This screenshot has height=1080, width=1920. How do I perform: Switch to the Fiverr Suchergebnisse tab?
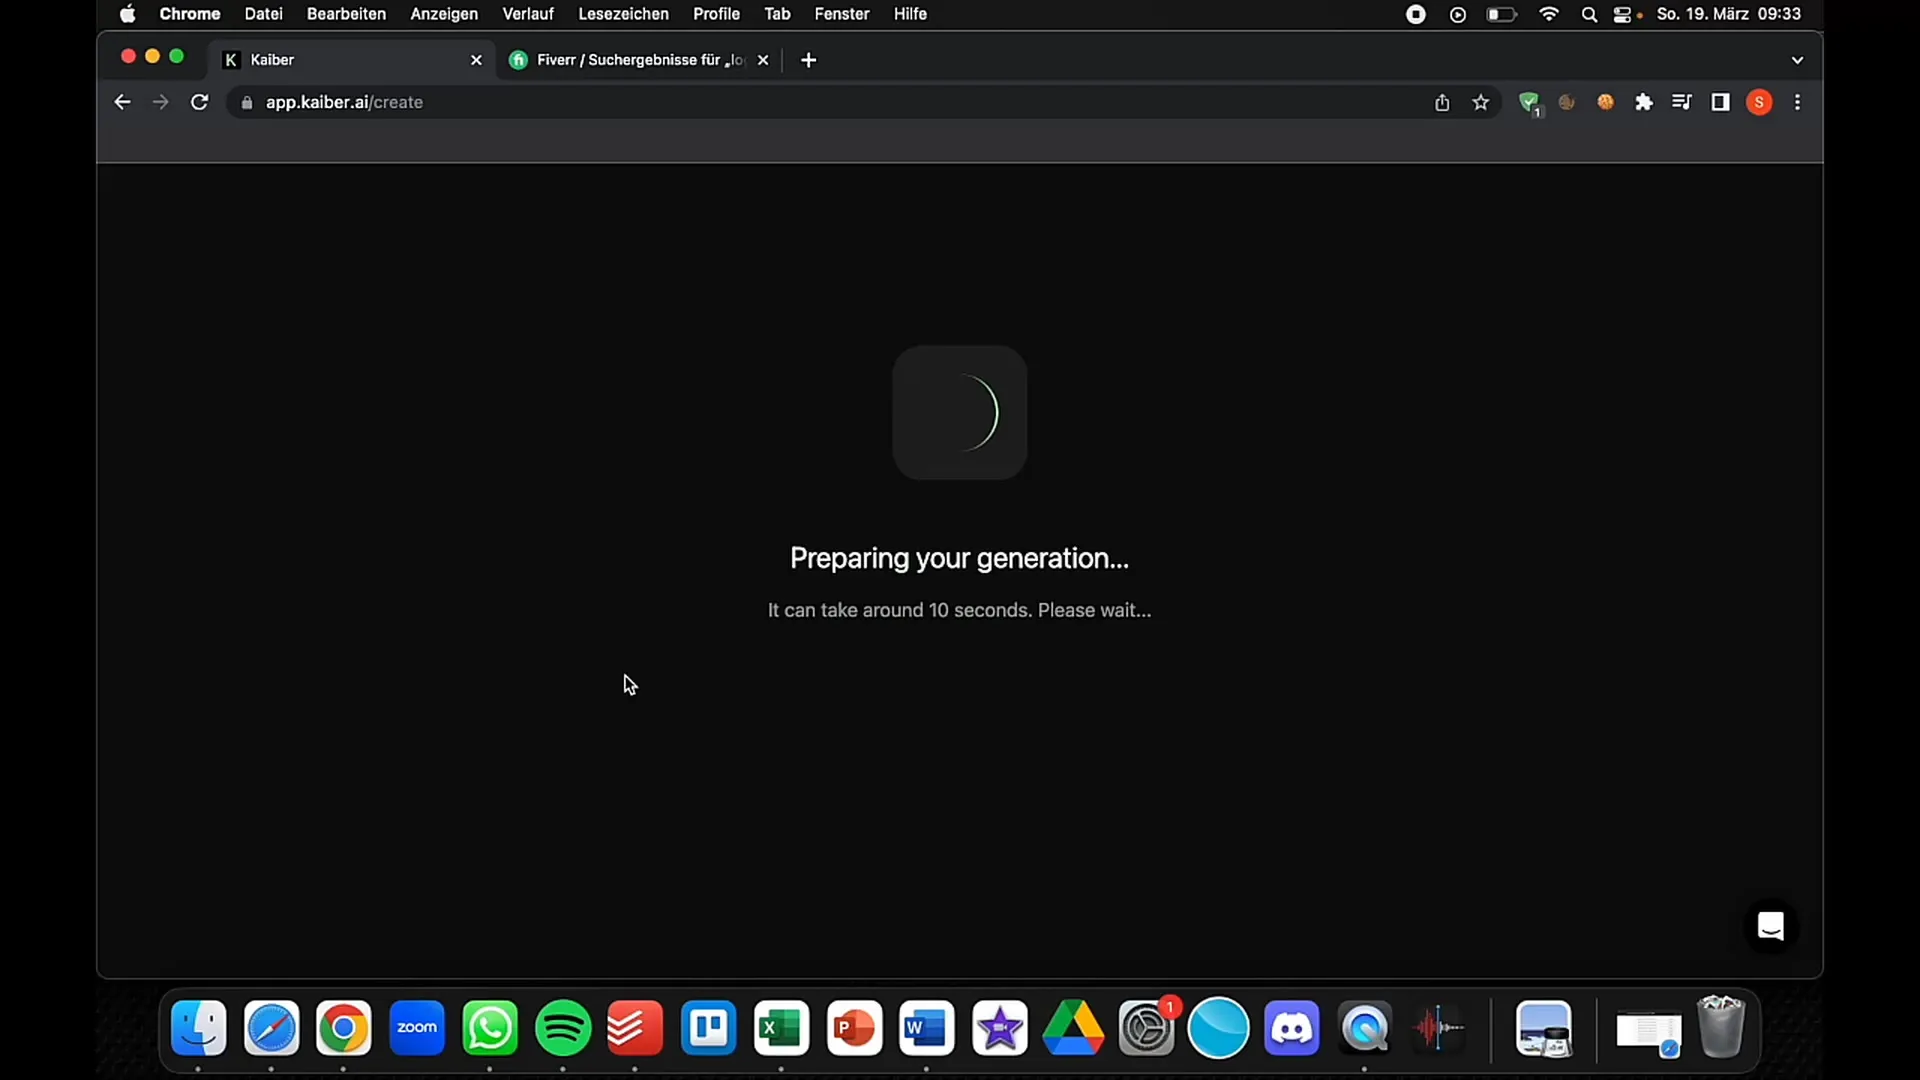click(640, 60)
